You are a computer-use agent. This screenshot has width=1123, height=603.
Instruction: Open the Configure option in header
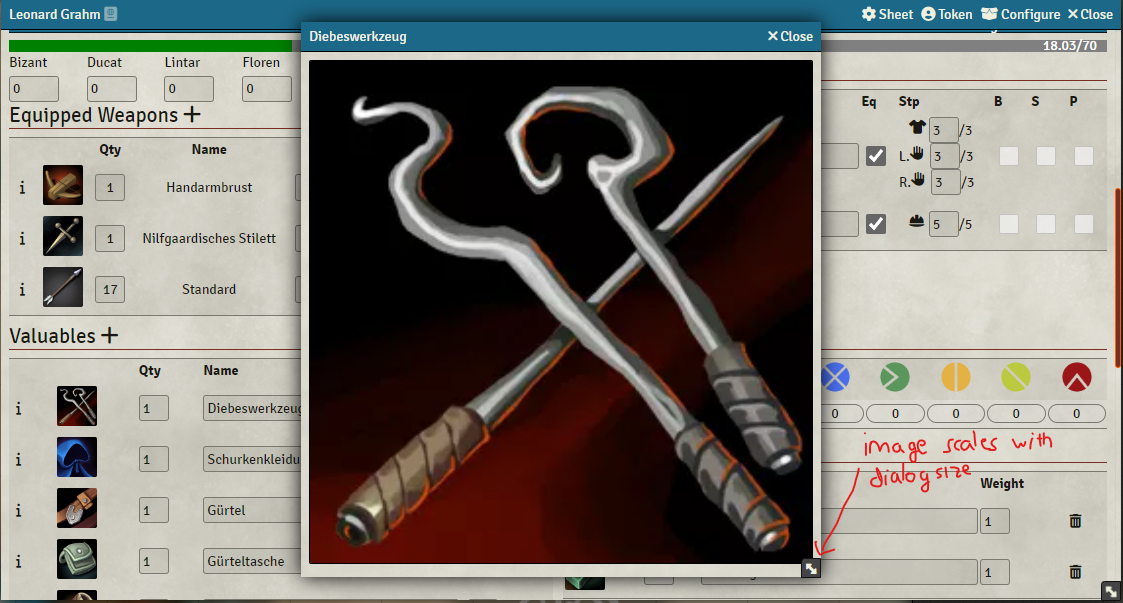coord(1021,14)
